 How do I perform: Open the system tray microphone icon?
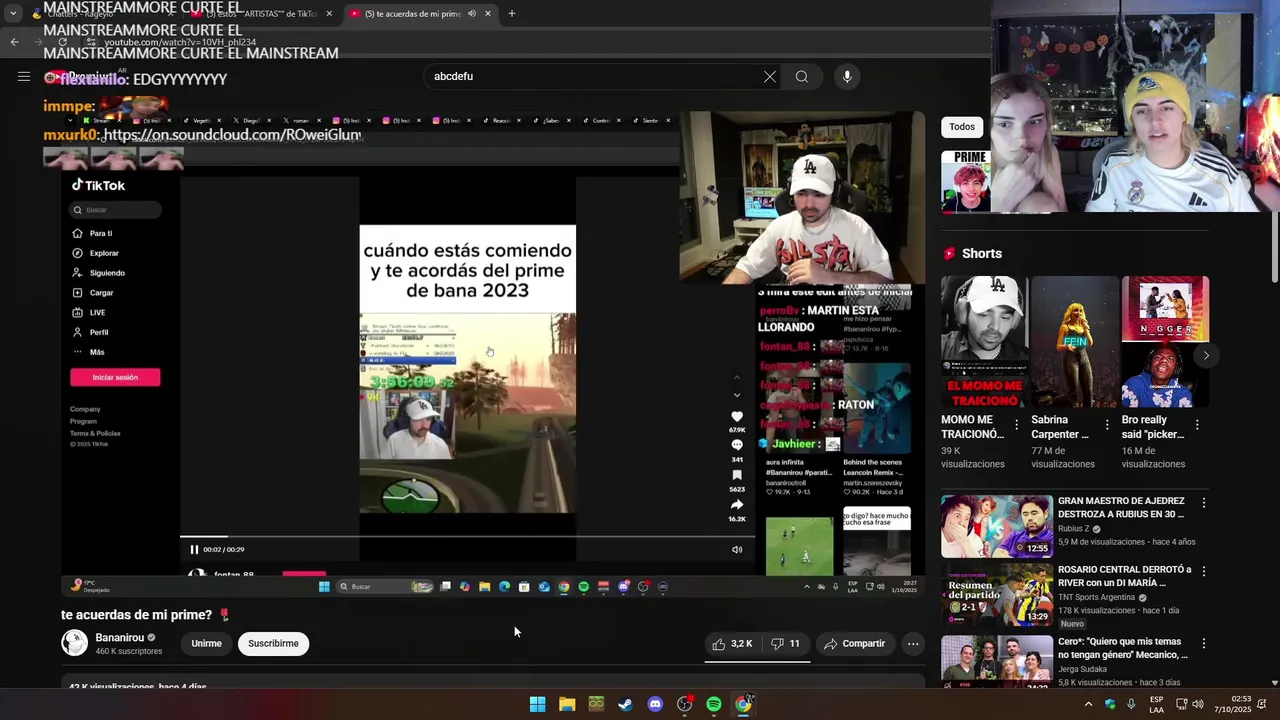[x=1131, y=704]
